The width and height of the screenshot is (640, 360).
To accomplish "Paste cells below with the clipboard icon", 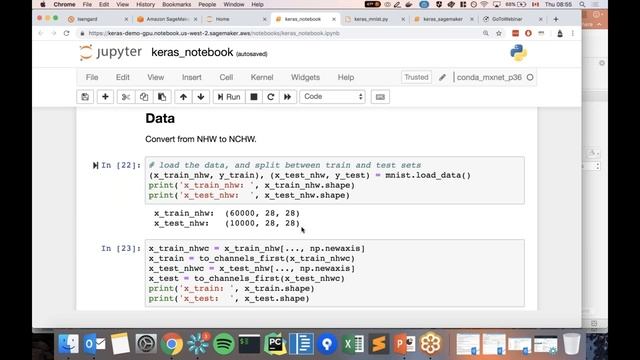I will [162, 97].
